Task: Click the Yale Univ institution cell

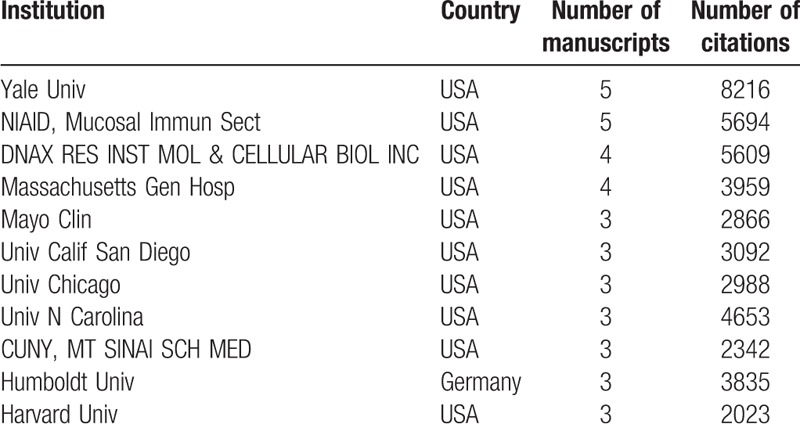Action: click(43, 90)
